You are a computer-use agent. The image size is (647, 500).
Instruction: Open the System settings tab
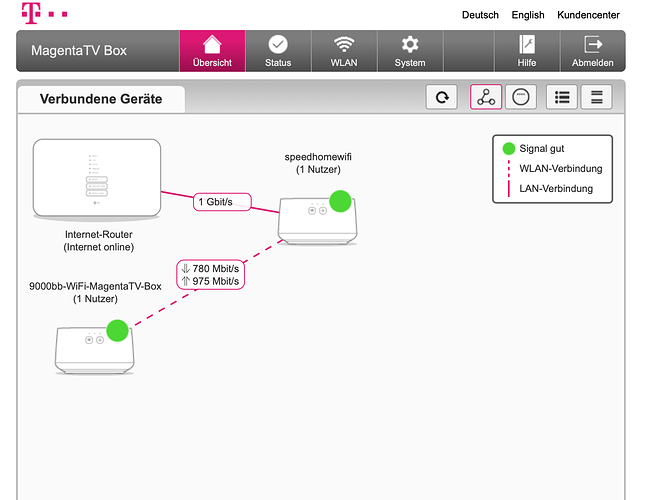pos(410,51)
